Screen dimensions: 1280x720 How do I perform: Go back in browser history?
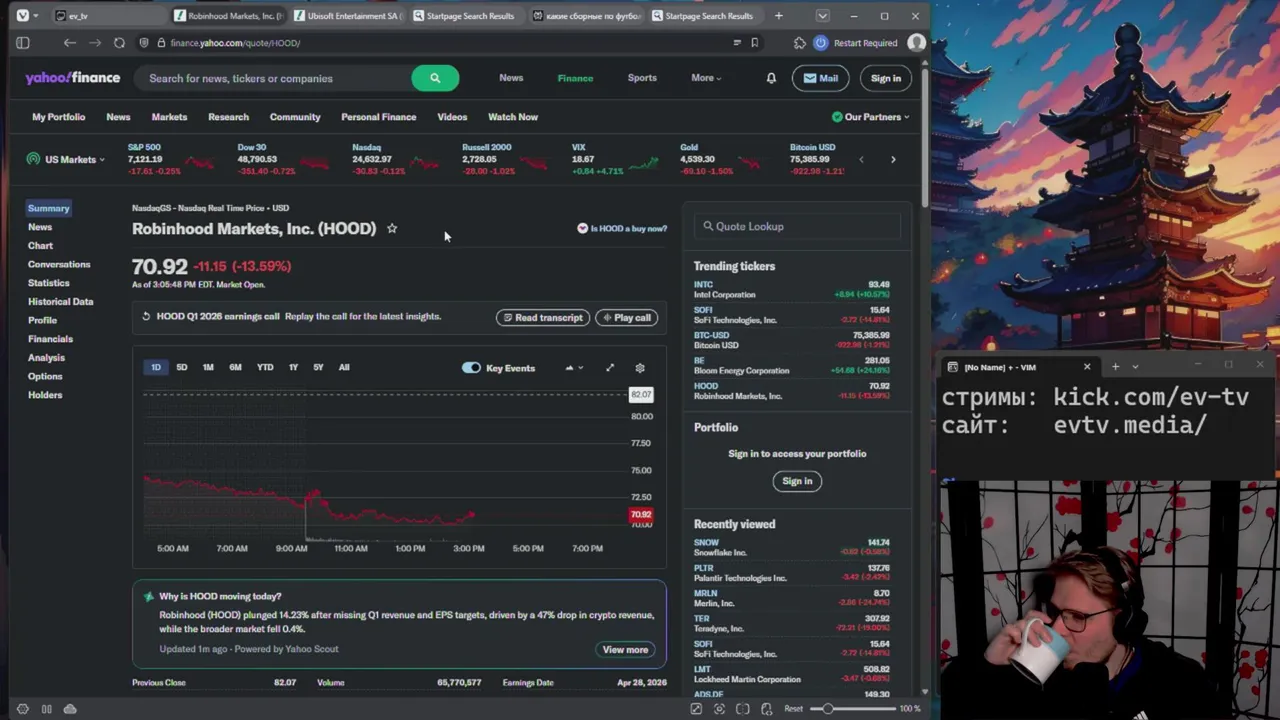69,43
